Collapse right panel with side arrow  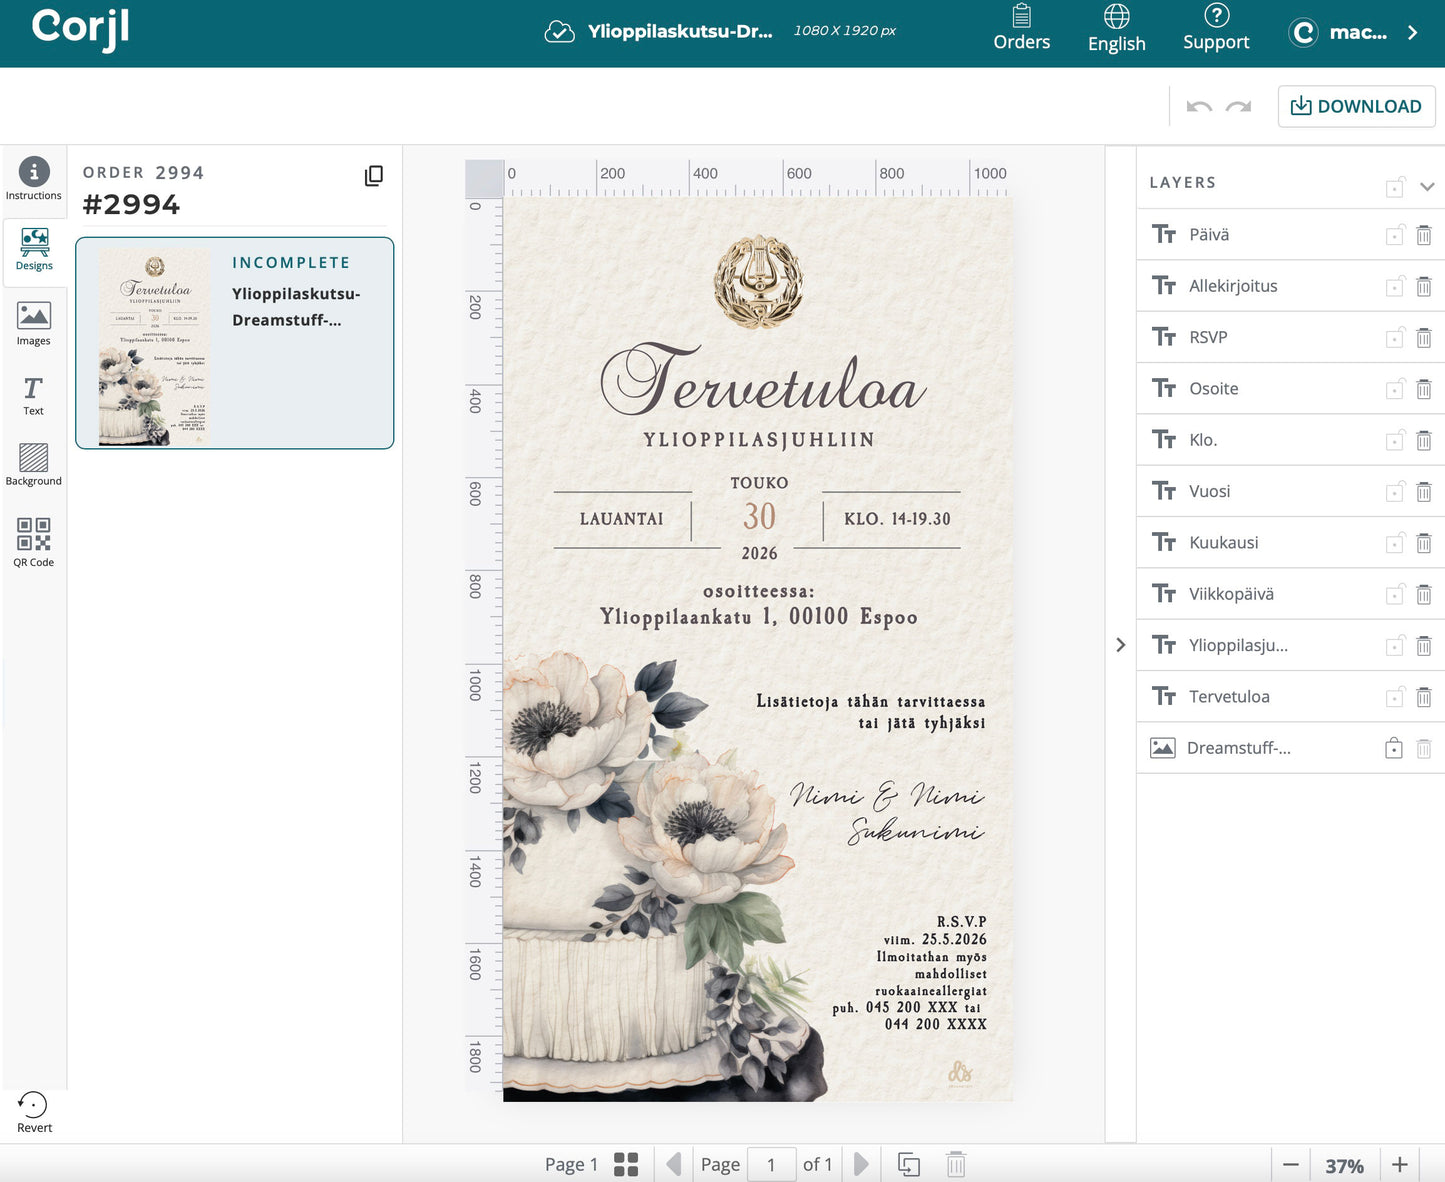(x=1120, y=645)
